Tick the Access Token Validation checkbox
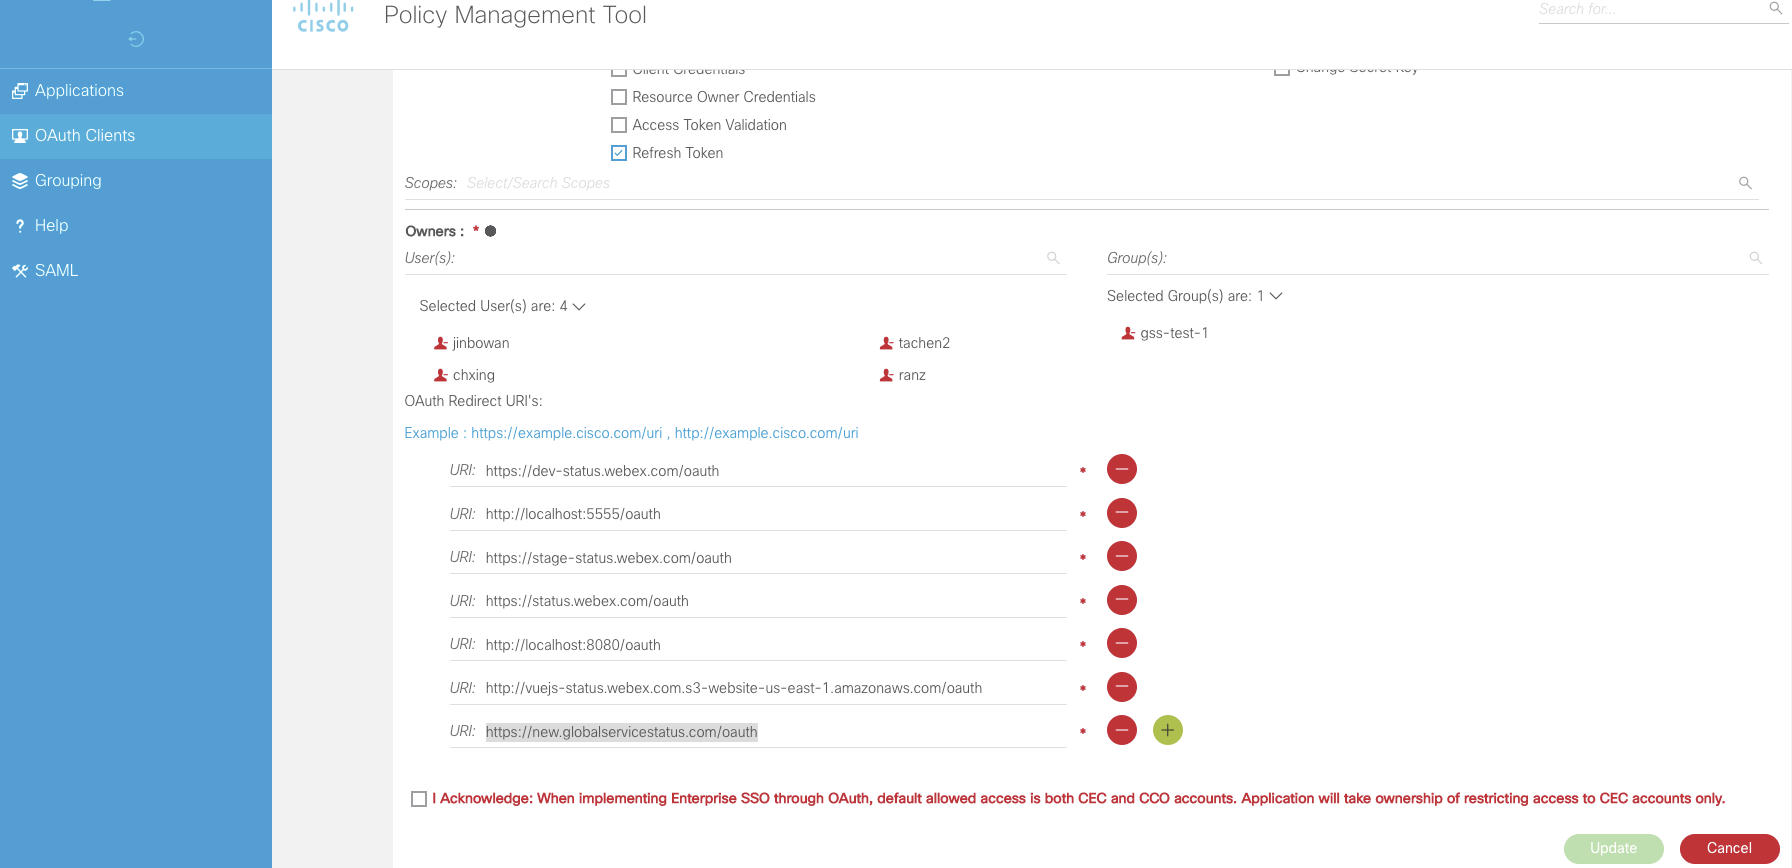 (x=619, y=125)
